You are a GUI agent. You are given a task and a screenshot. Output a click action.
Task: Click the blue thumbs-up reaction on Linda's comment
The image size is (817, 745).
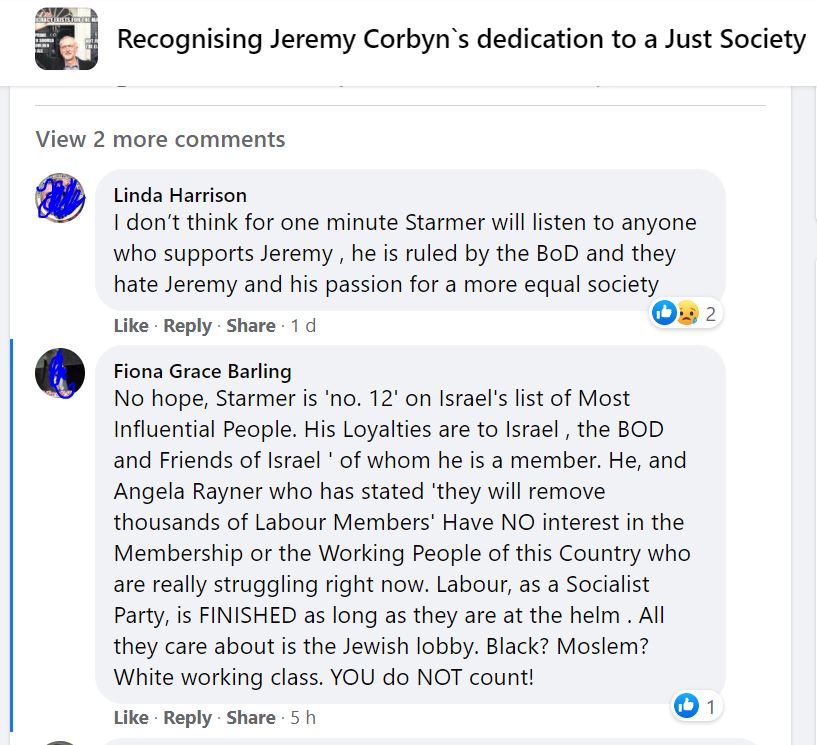coord(663,314)
